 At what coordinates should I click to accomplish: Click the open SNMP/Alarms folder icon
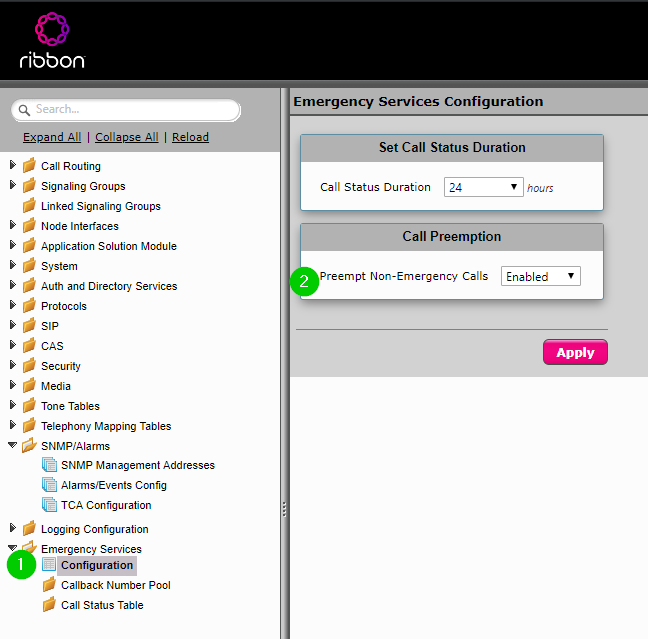click(29, 445)
